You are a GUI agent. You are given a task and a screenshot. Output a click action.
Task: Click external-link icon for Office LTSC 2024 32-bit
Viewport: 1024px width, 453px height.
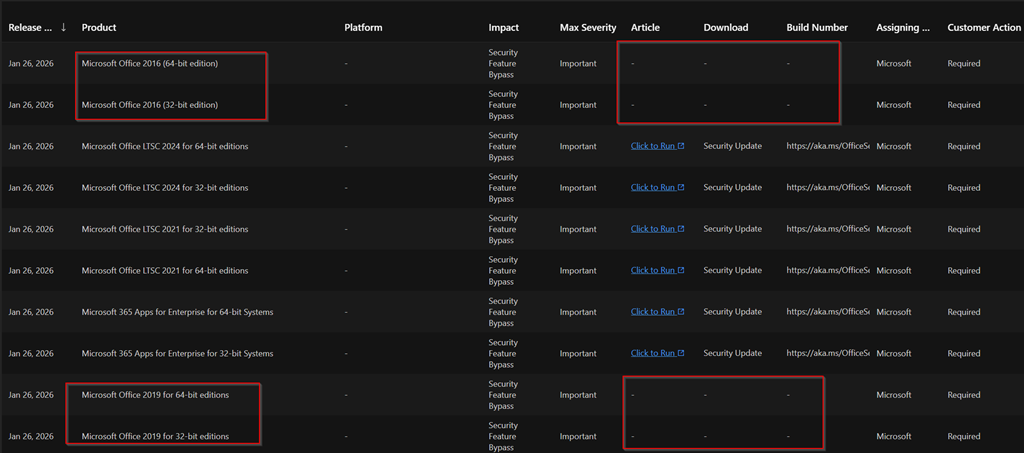click(681, 188)
